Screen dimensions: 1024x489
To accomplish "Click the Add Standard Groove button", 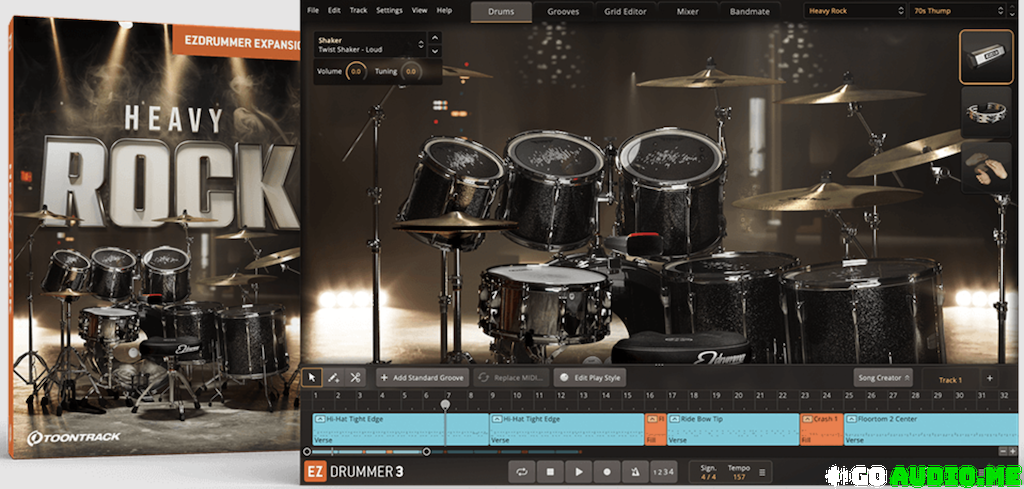I will (x=423, y=378).
